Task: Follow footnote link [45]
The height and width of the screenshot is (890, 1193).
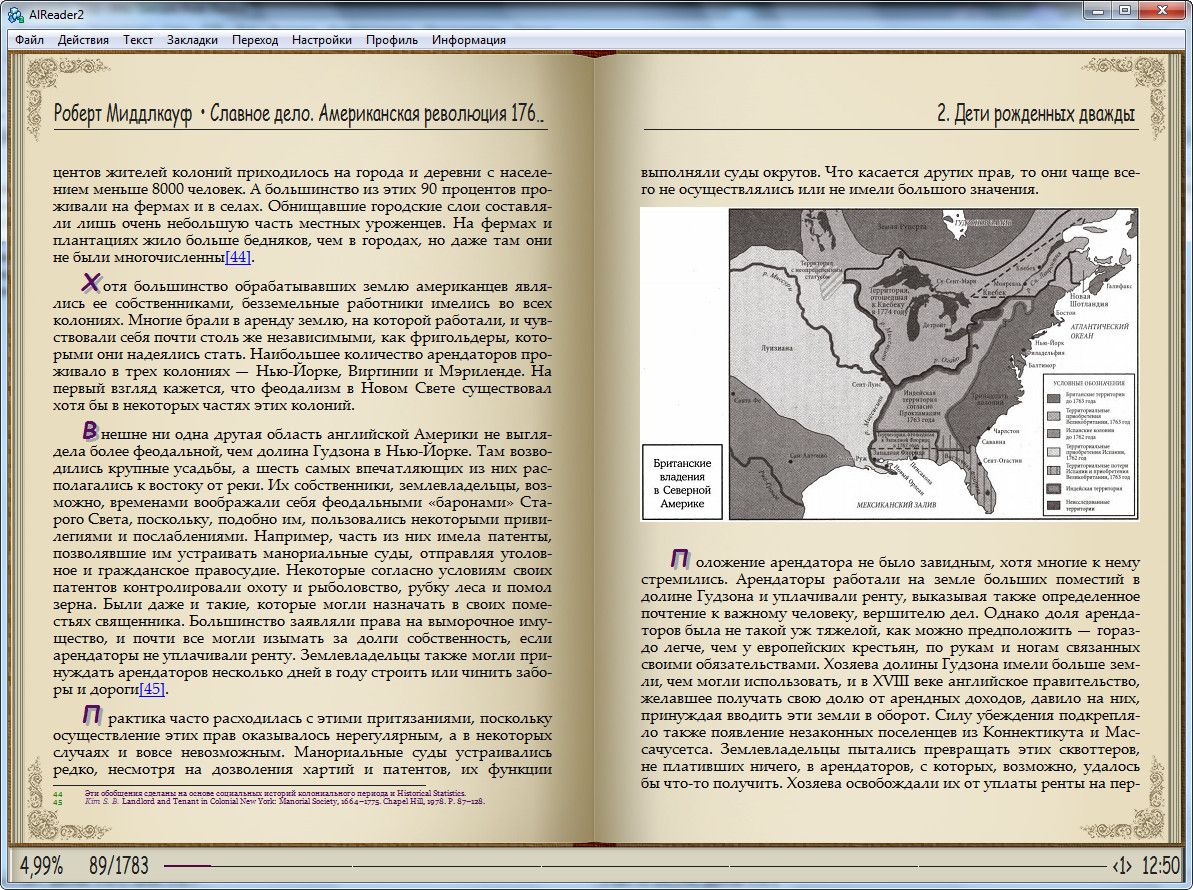Action: (152, 689)
